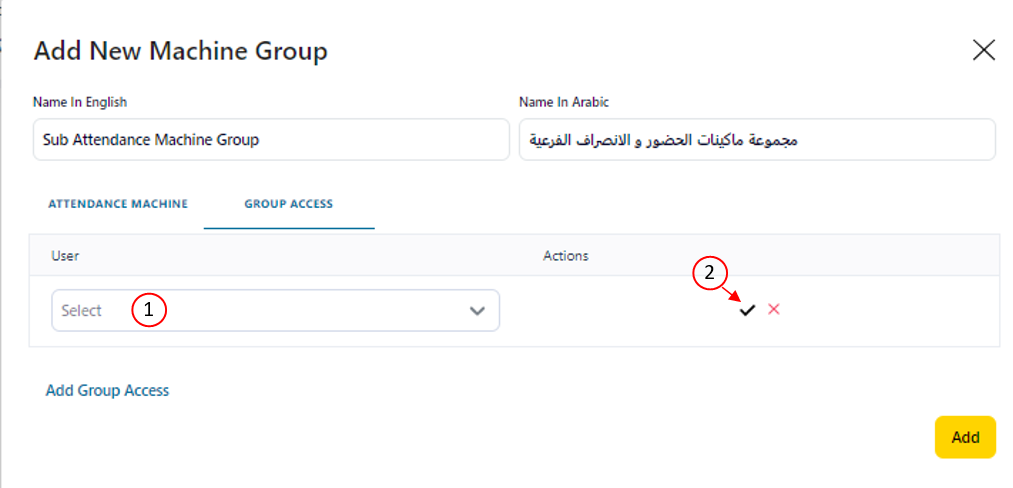
Task: Click the circled number 1 marker
Action: click(148, 311)
